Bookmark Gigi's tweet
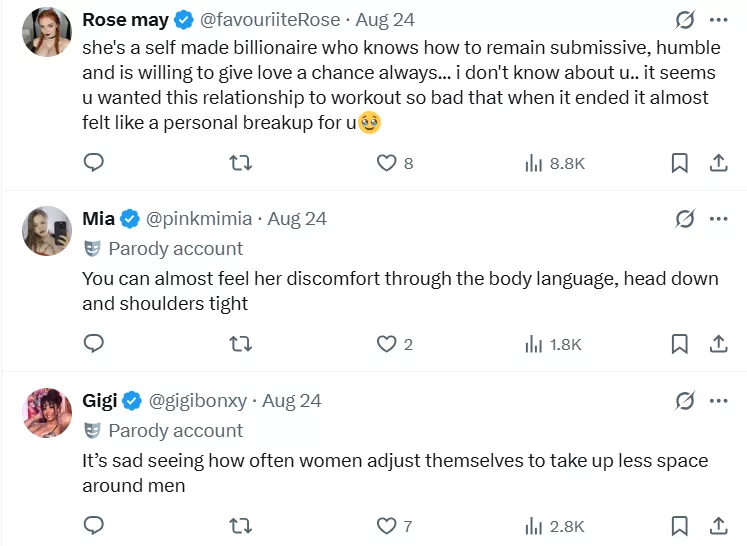 [679, 526]
